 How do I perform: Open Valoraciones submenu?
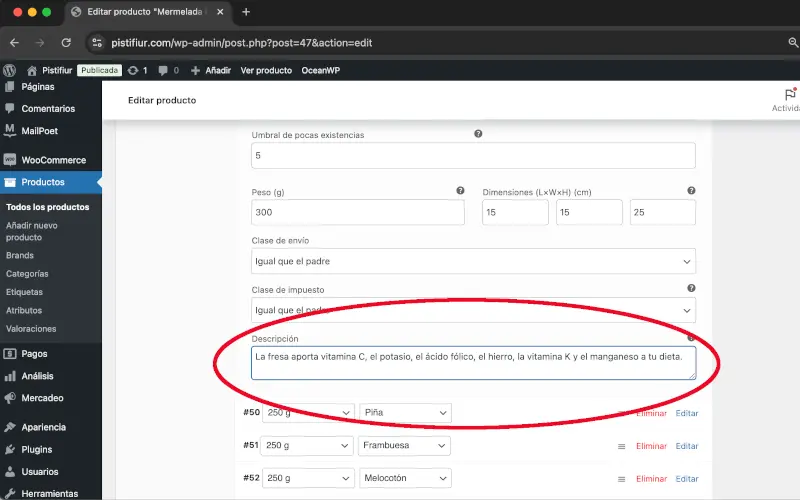31,329
